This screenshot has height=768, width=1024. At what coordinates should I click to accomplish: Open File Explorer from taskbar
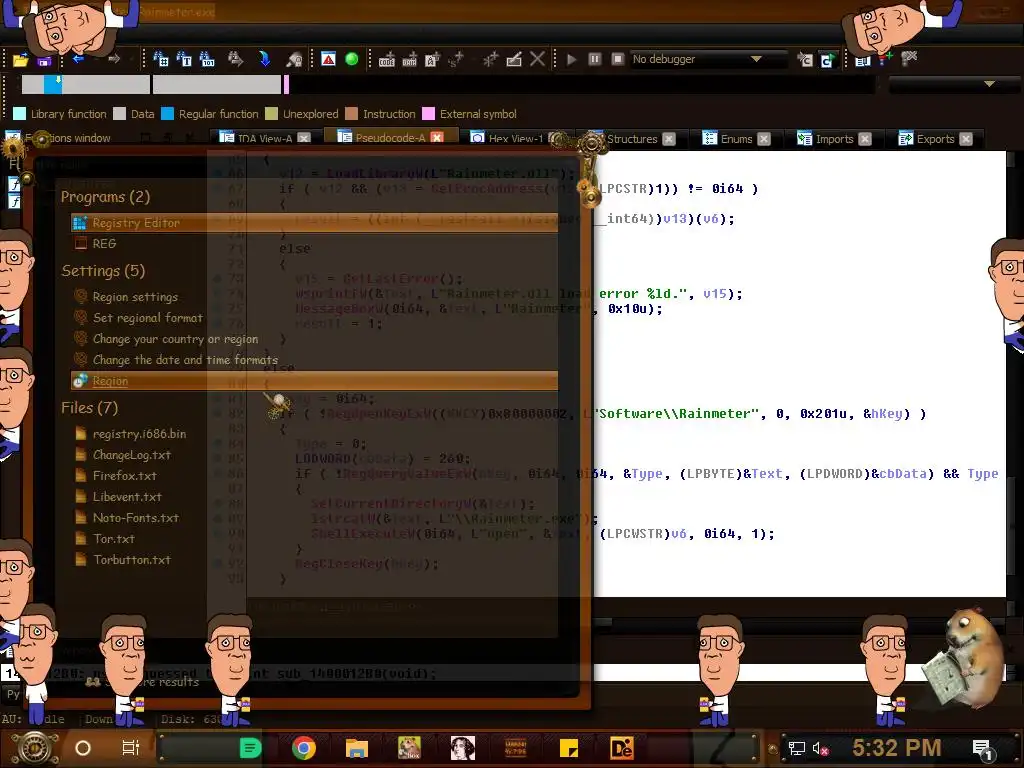point(357,748)
